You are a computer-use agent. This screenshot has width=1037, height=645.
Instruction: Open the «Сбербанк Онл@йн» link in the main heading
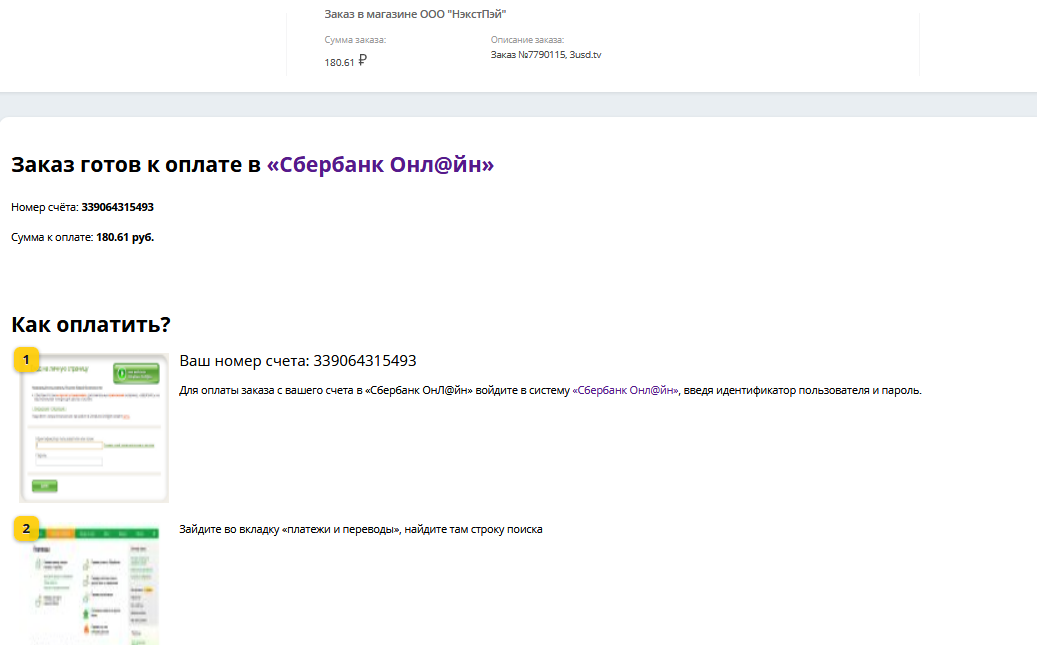380,165
